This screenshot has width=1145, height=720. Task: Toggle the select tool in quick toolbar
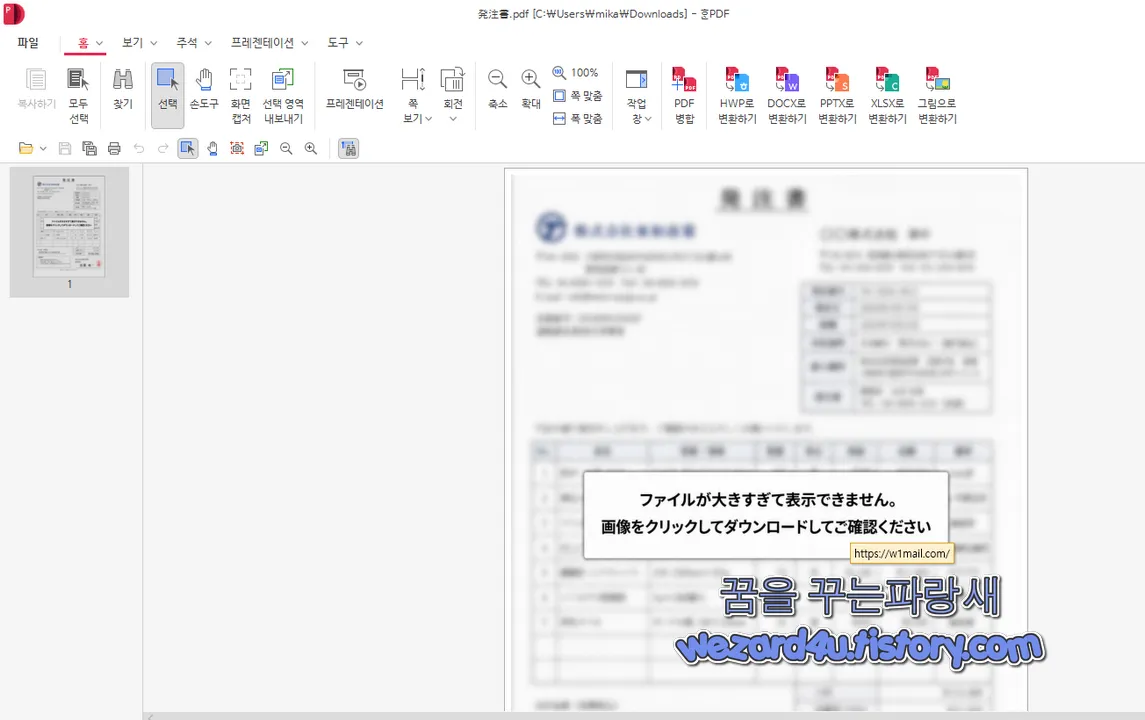click(188, 148)
